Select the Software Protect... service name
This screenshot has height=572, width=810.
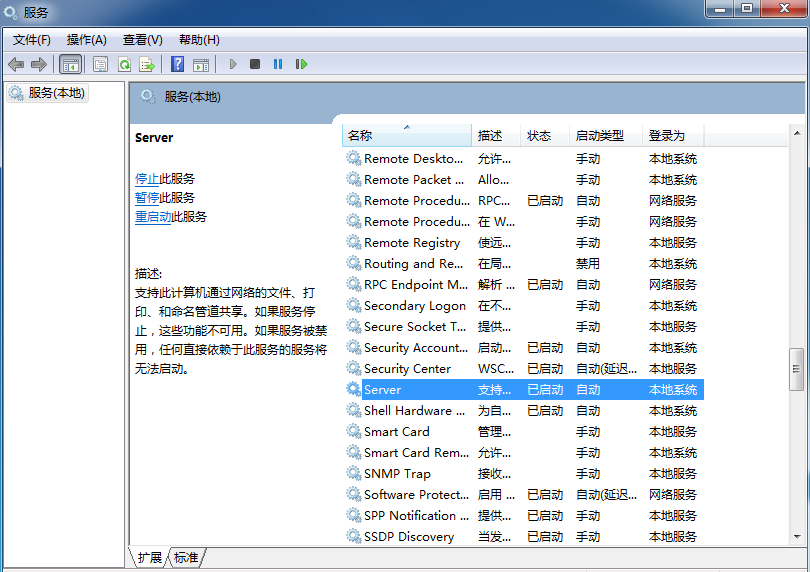[416, 494]
